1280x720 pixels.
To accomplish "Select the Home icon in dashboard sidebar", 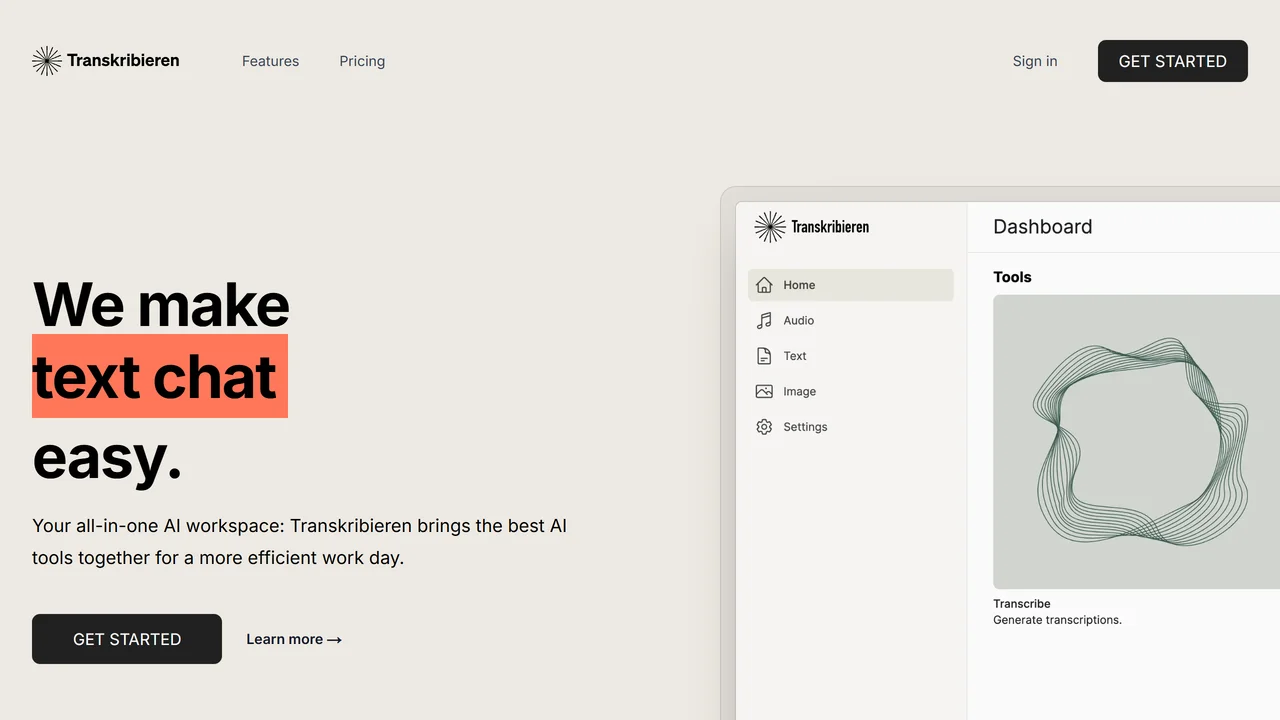I will [764, 285].
